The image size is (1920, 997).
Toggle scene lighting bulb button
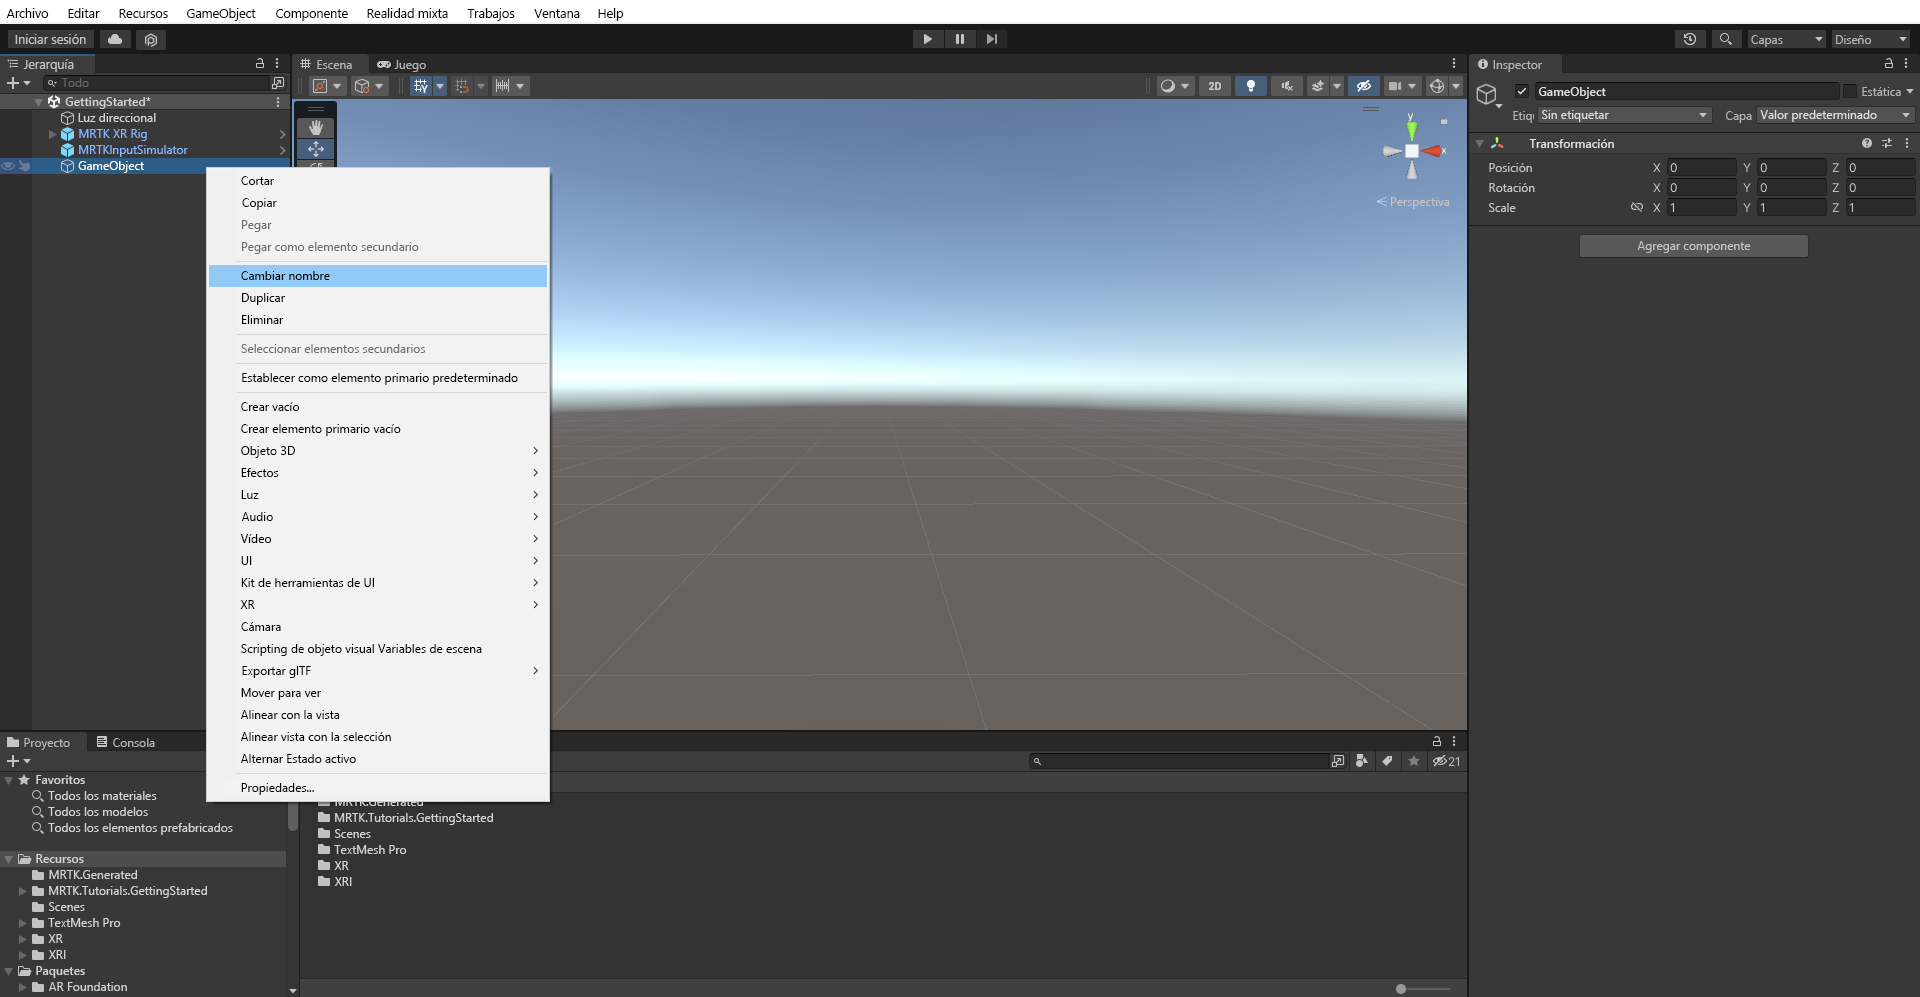[1251, 86]
